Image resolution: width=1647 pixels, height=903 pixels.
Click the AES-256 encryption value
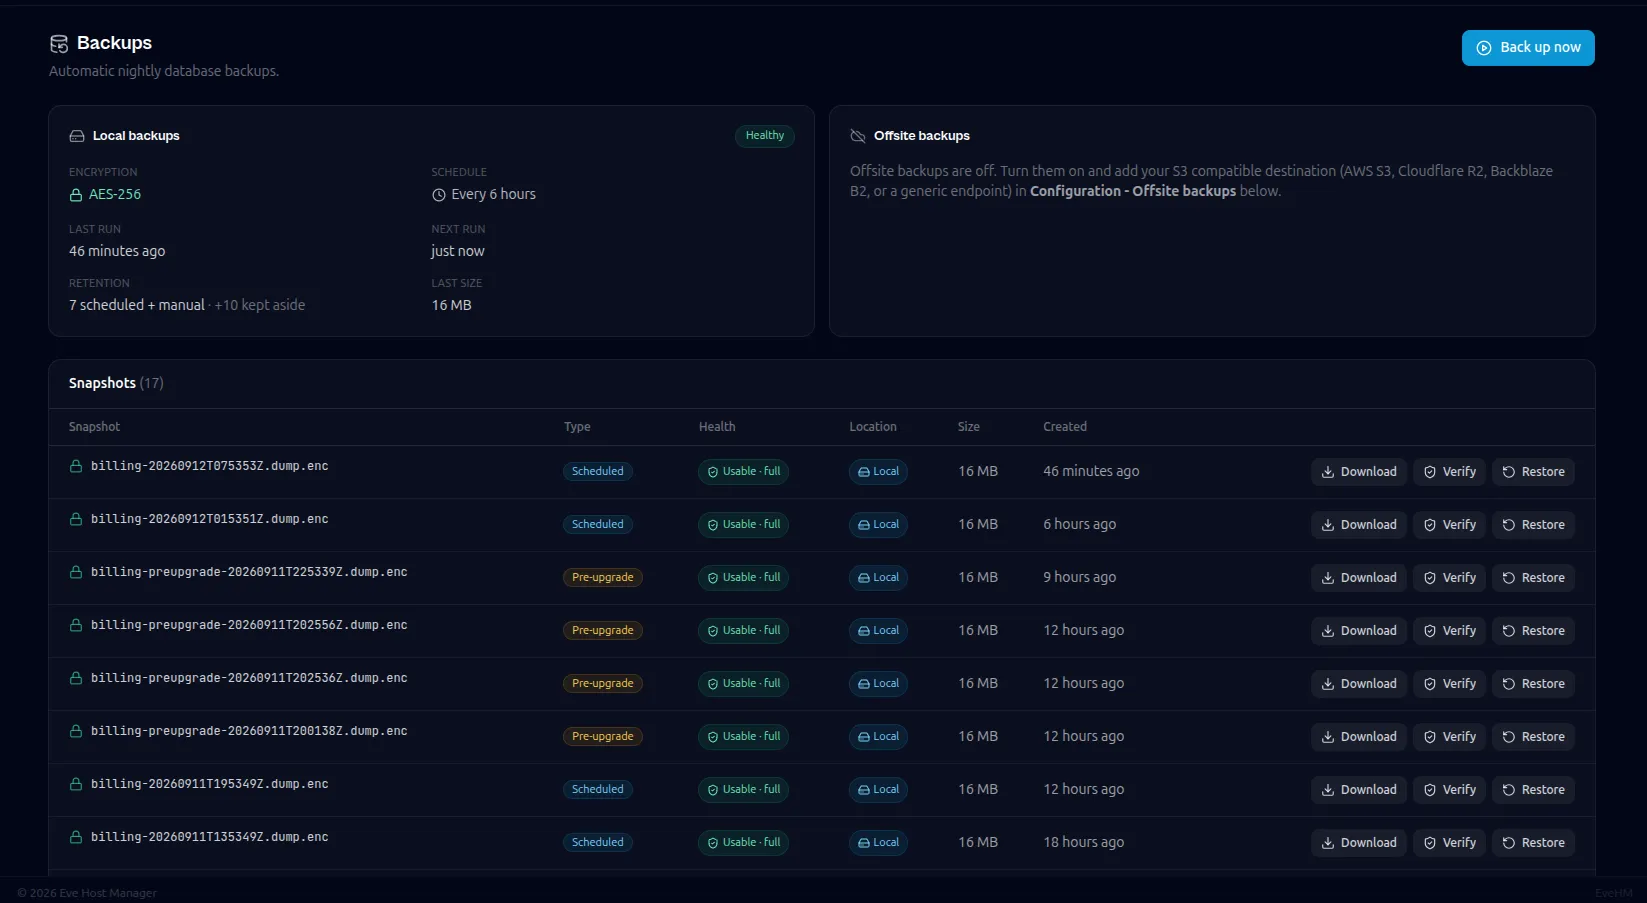tap(115, 195)
